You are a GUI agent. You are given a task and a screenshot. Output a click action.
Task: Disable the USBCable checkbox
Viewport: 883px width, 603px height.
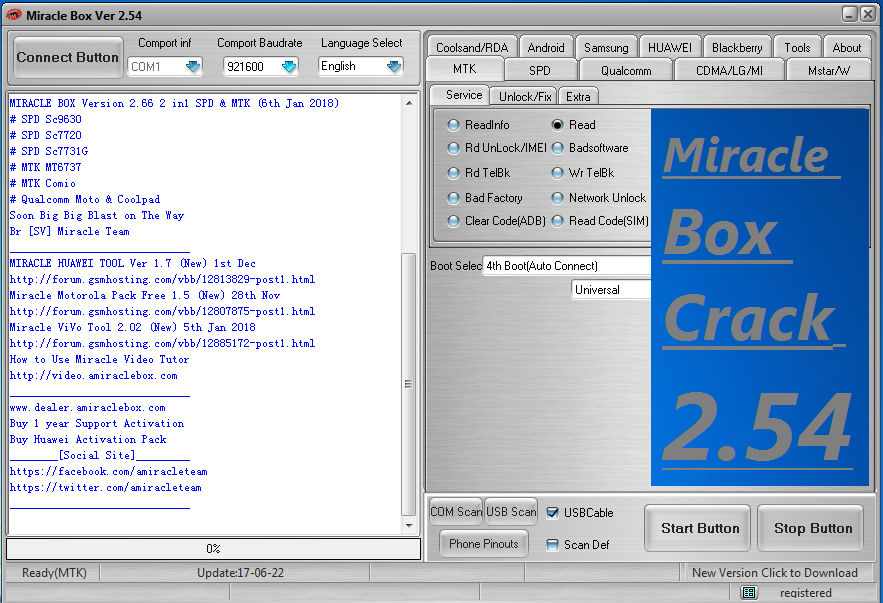click(x=552, y=513)
